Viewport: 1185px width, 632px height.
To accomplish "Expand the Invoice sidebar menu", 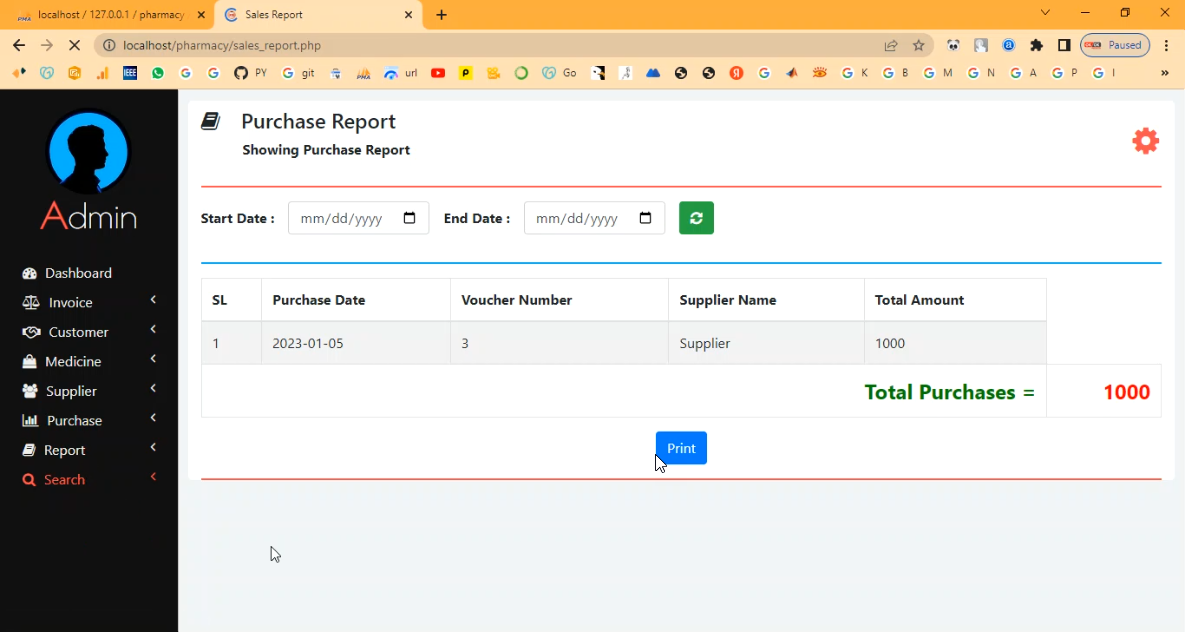I will pyautogui.click(x=70, y=302).
